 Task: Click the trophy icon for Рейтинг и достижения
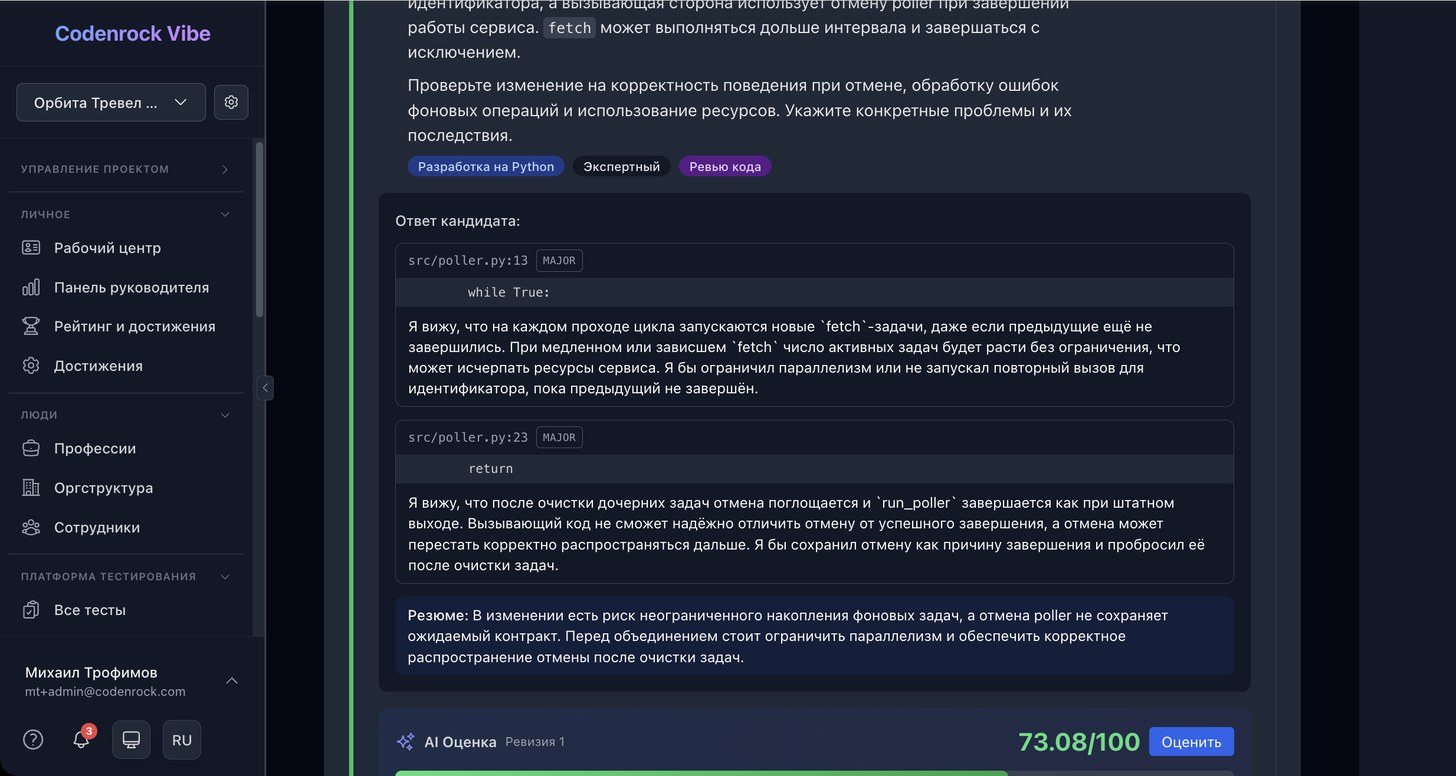31,326
